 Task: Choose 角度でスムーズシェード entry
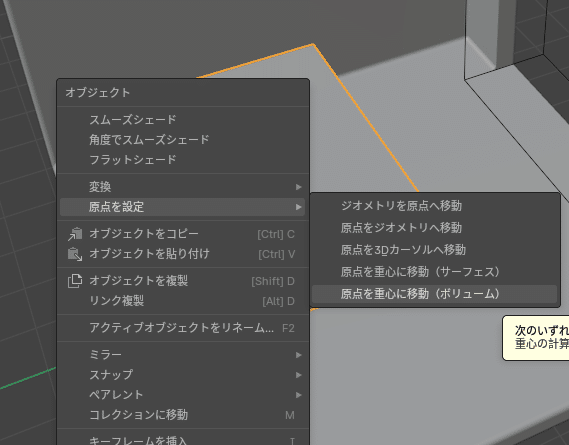(x=183, y=140)
